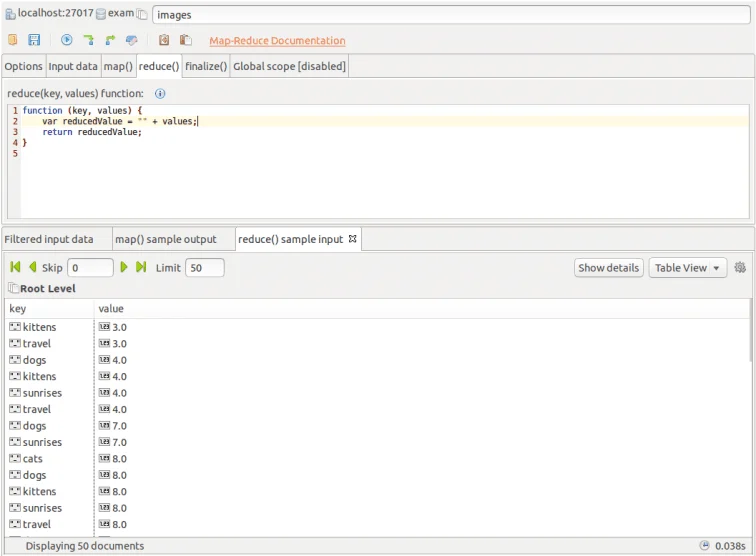
Task: Go to previous page of results
Action: coord(33,267)
